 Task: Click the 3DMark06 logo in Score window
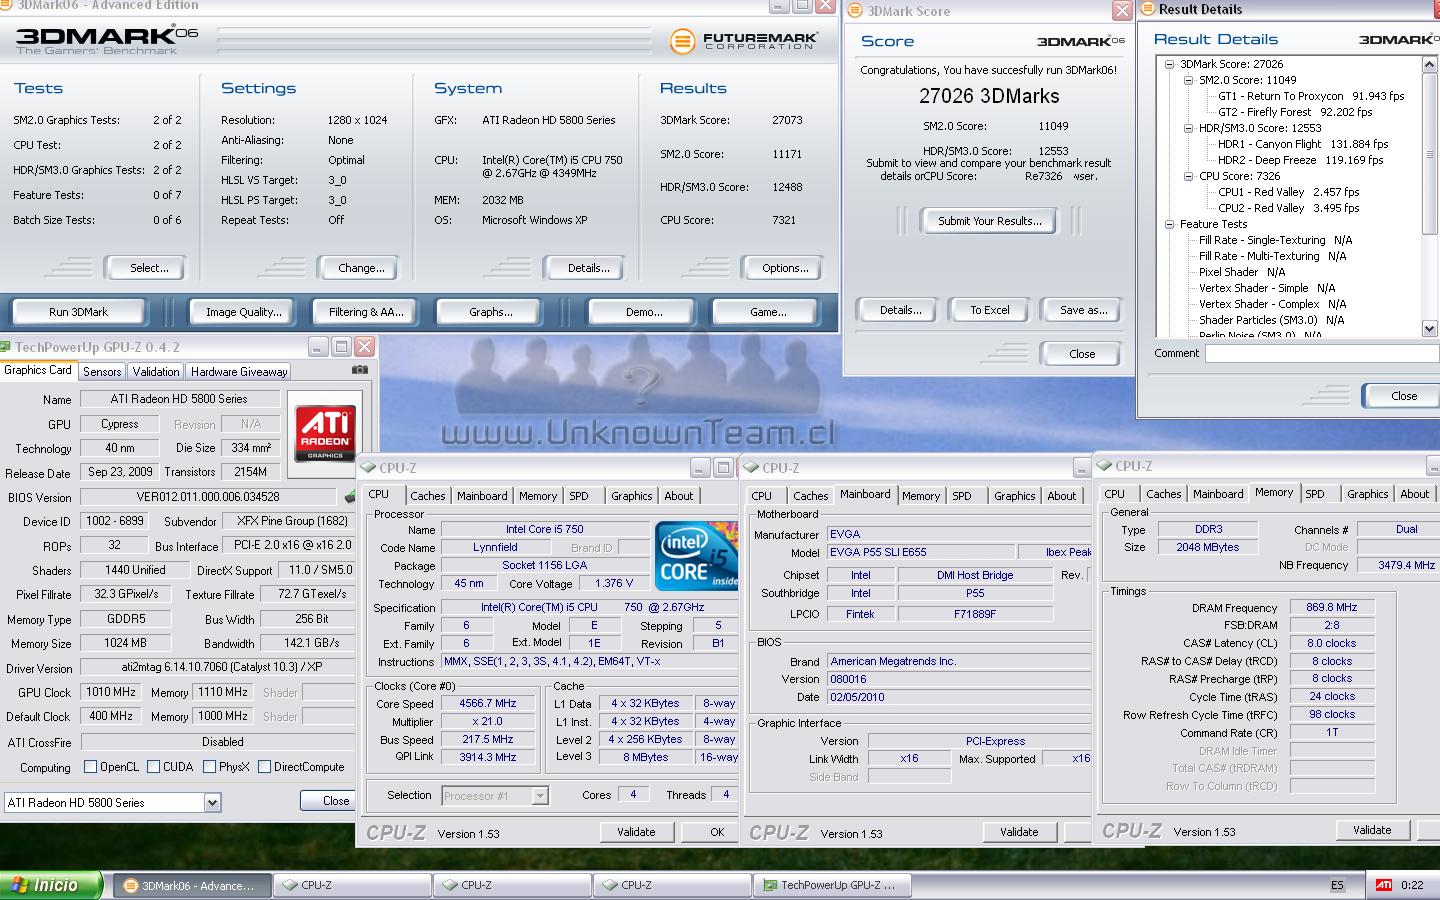coord(1080,41)
